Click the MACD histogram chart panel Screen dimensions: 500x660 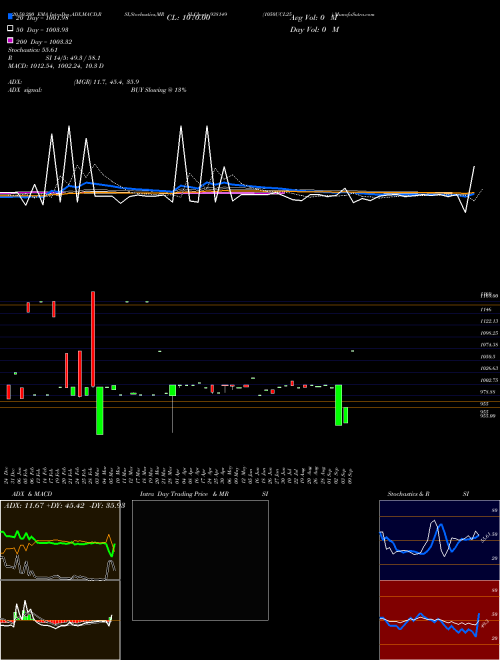pos(60,620)
